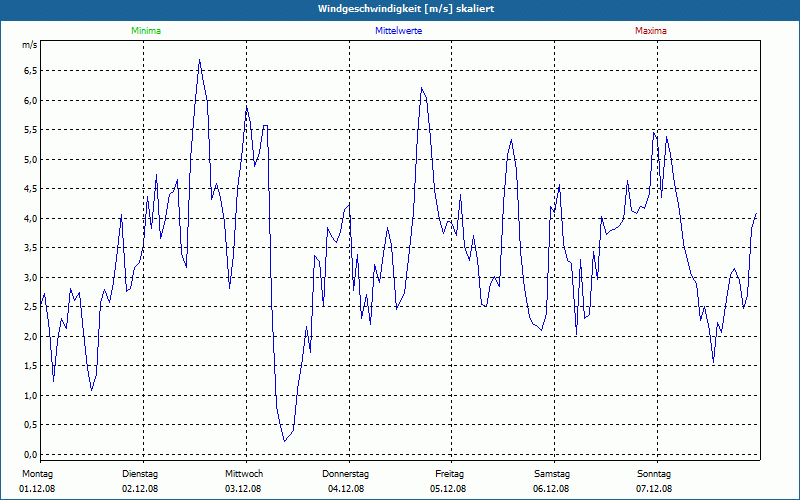Screen dimensions: 800x500
Task: Click the date 04.12.08
Action: 346,489
